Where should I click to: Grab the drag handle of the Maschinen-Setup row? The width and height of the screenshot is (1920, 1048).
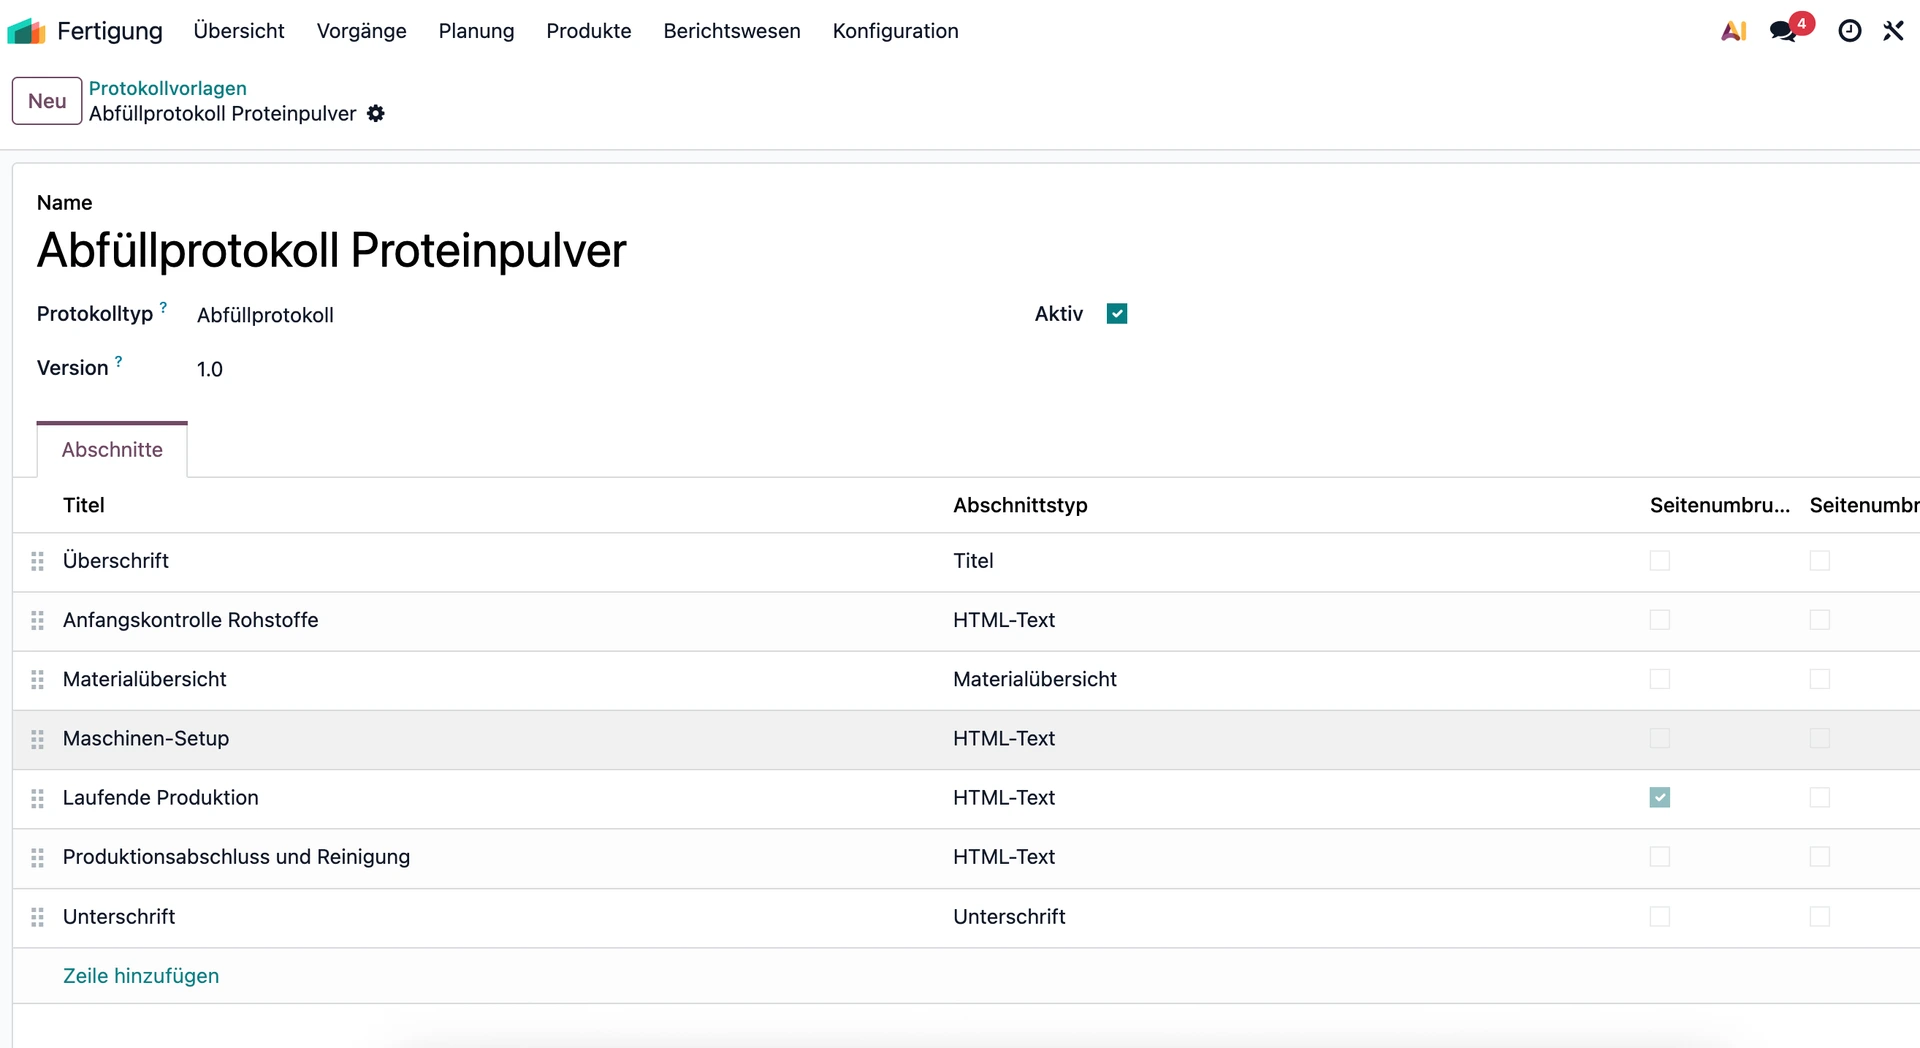(38, 739)
